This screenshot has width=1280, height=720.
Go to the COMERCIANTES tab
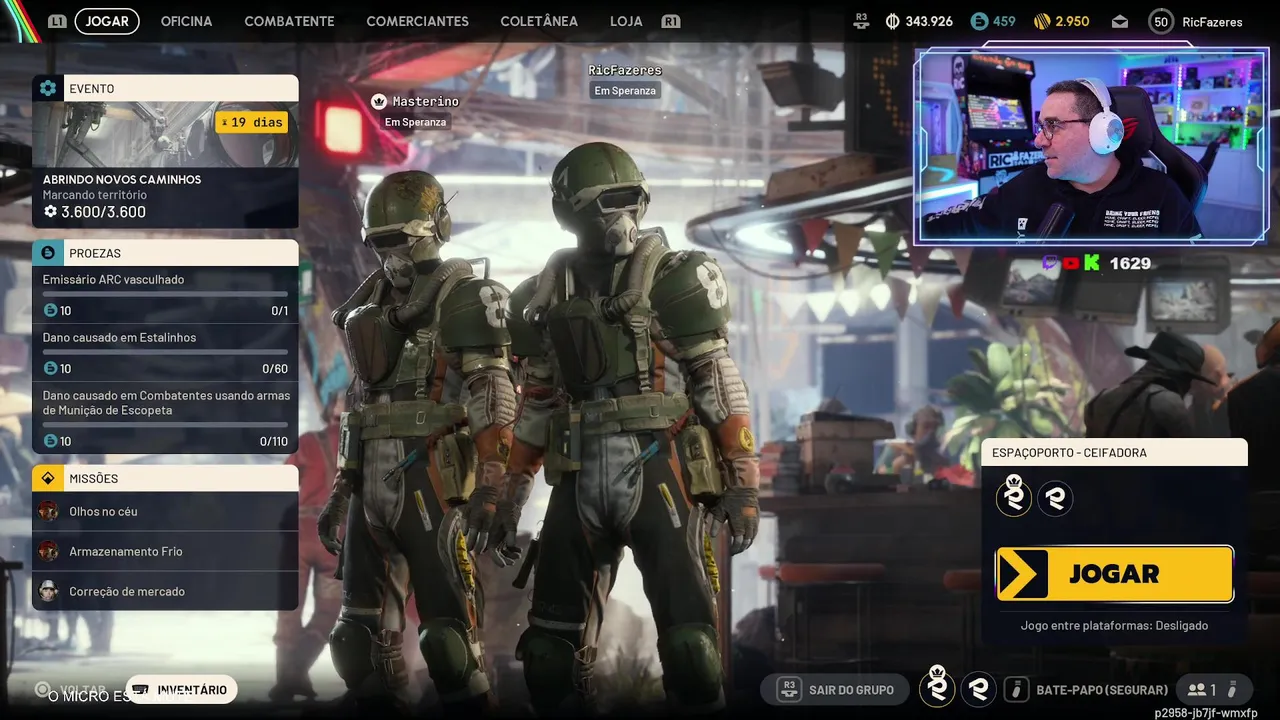click(417, 21)
